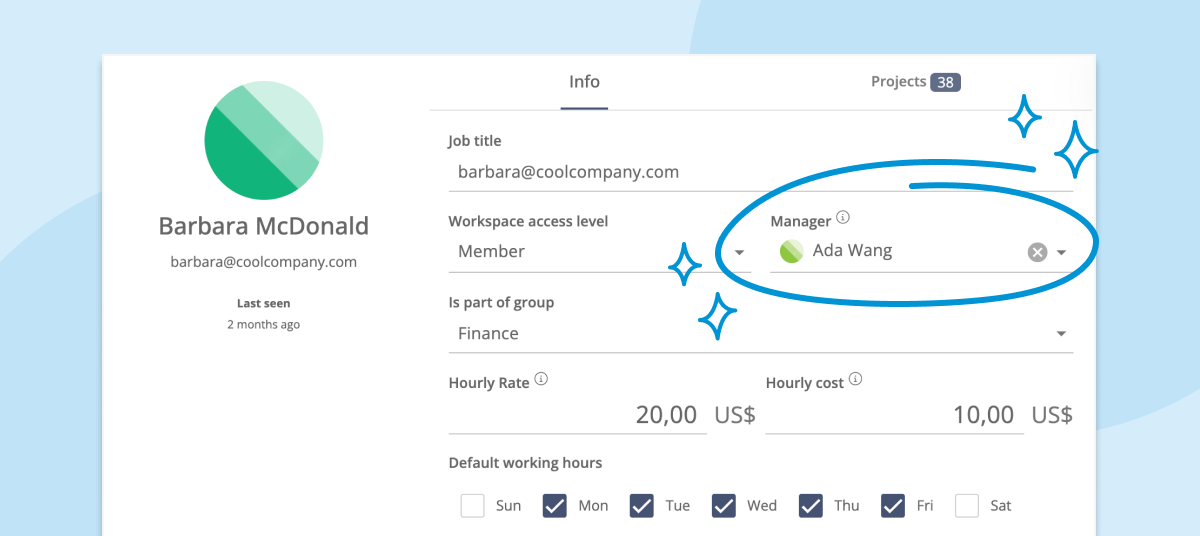
Task: Open the Is part of group dropdown
Action: pyautogui.click(x=761, y=334)
